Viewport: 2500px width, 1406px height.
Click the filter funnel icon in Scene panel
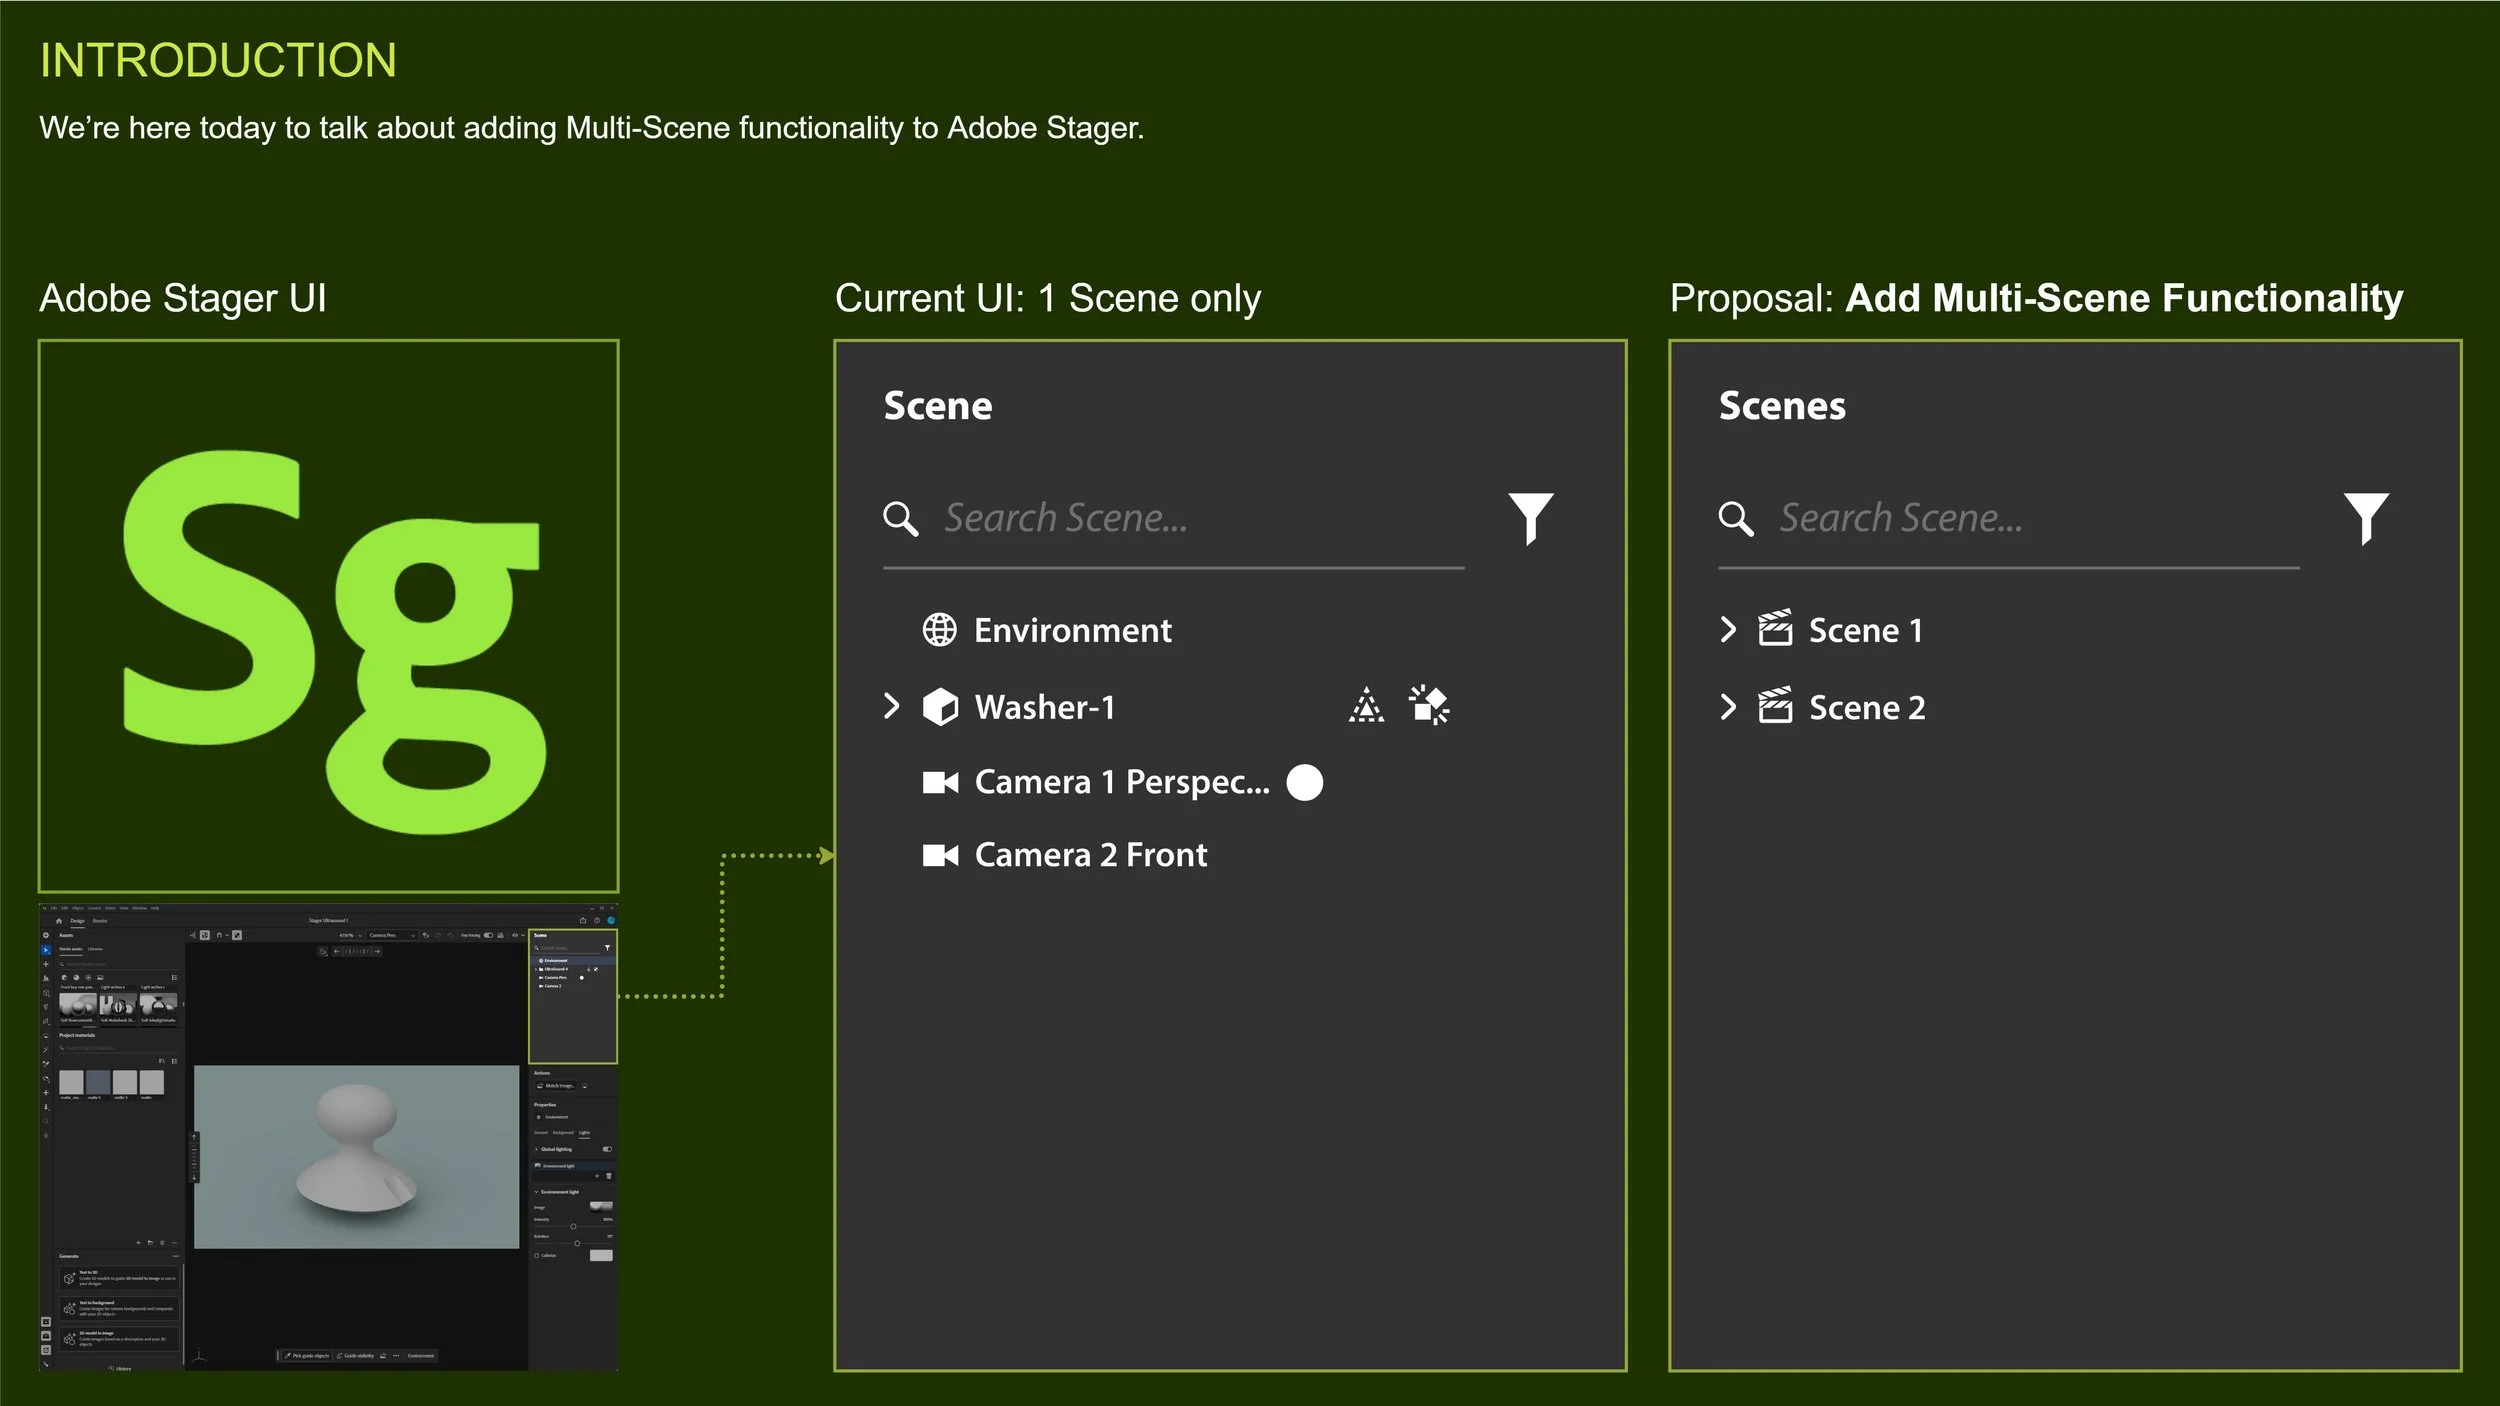coord(1530,517)
